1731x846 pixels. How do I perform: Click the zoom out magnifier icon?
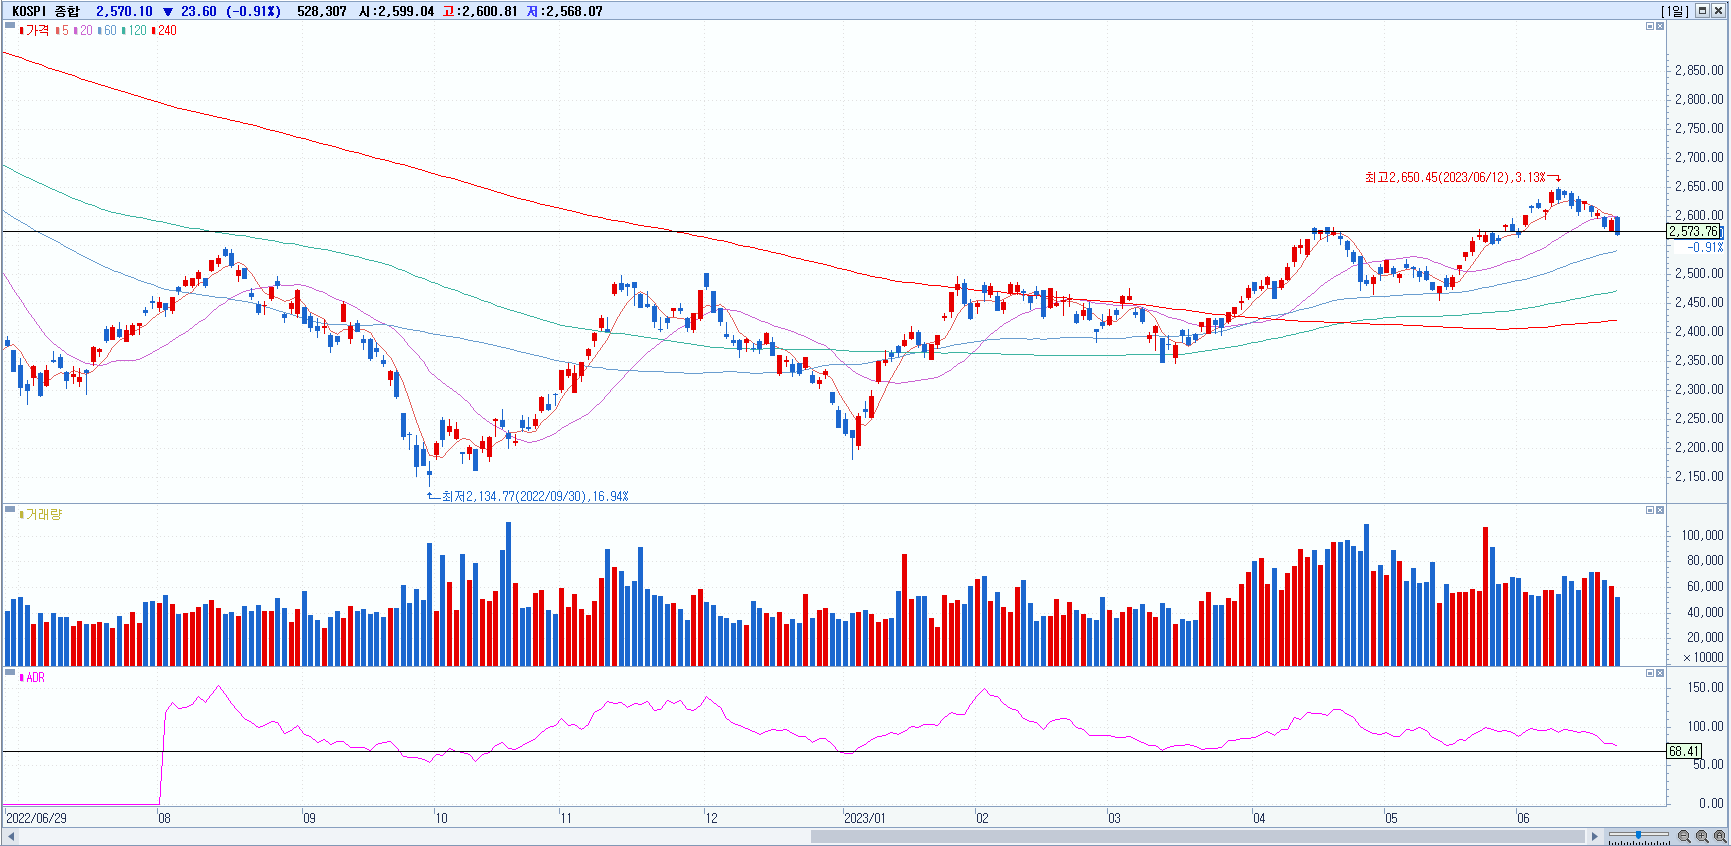1684,836
